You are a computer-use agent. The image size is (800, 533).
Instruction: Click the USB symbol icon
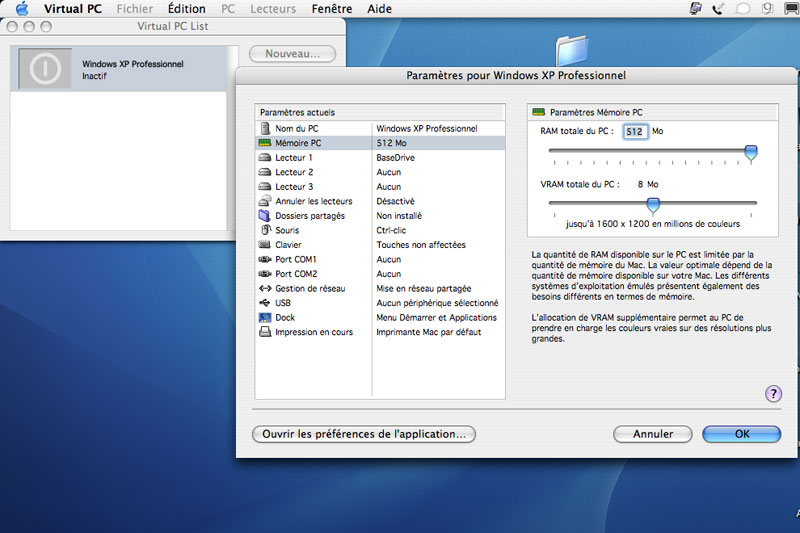click(265, 303)
